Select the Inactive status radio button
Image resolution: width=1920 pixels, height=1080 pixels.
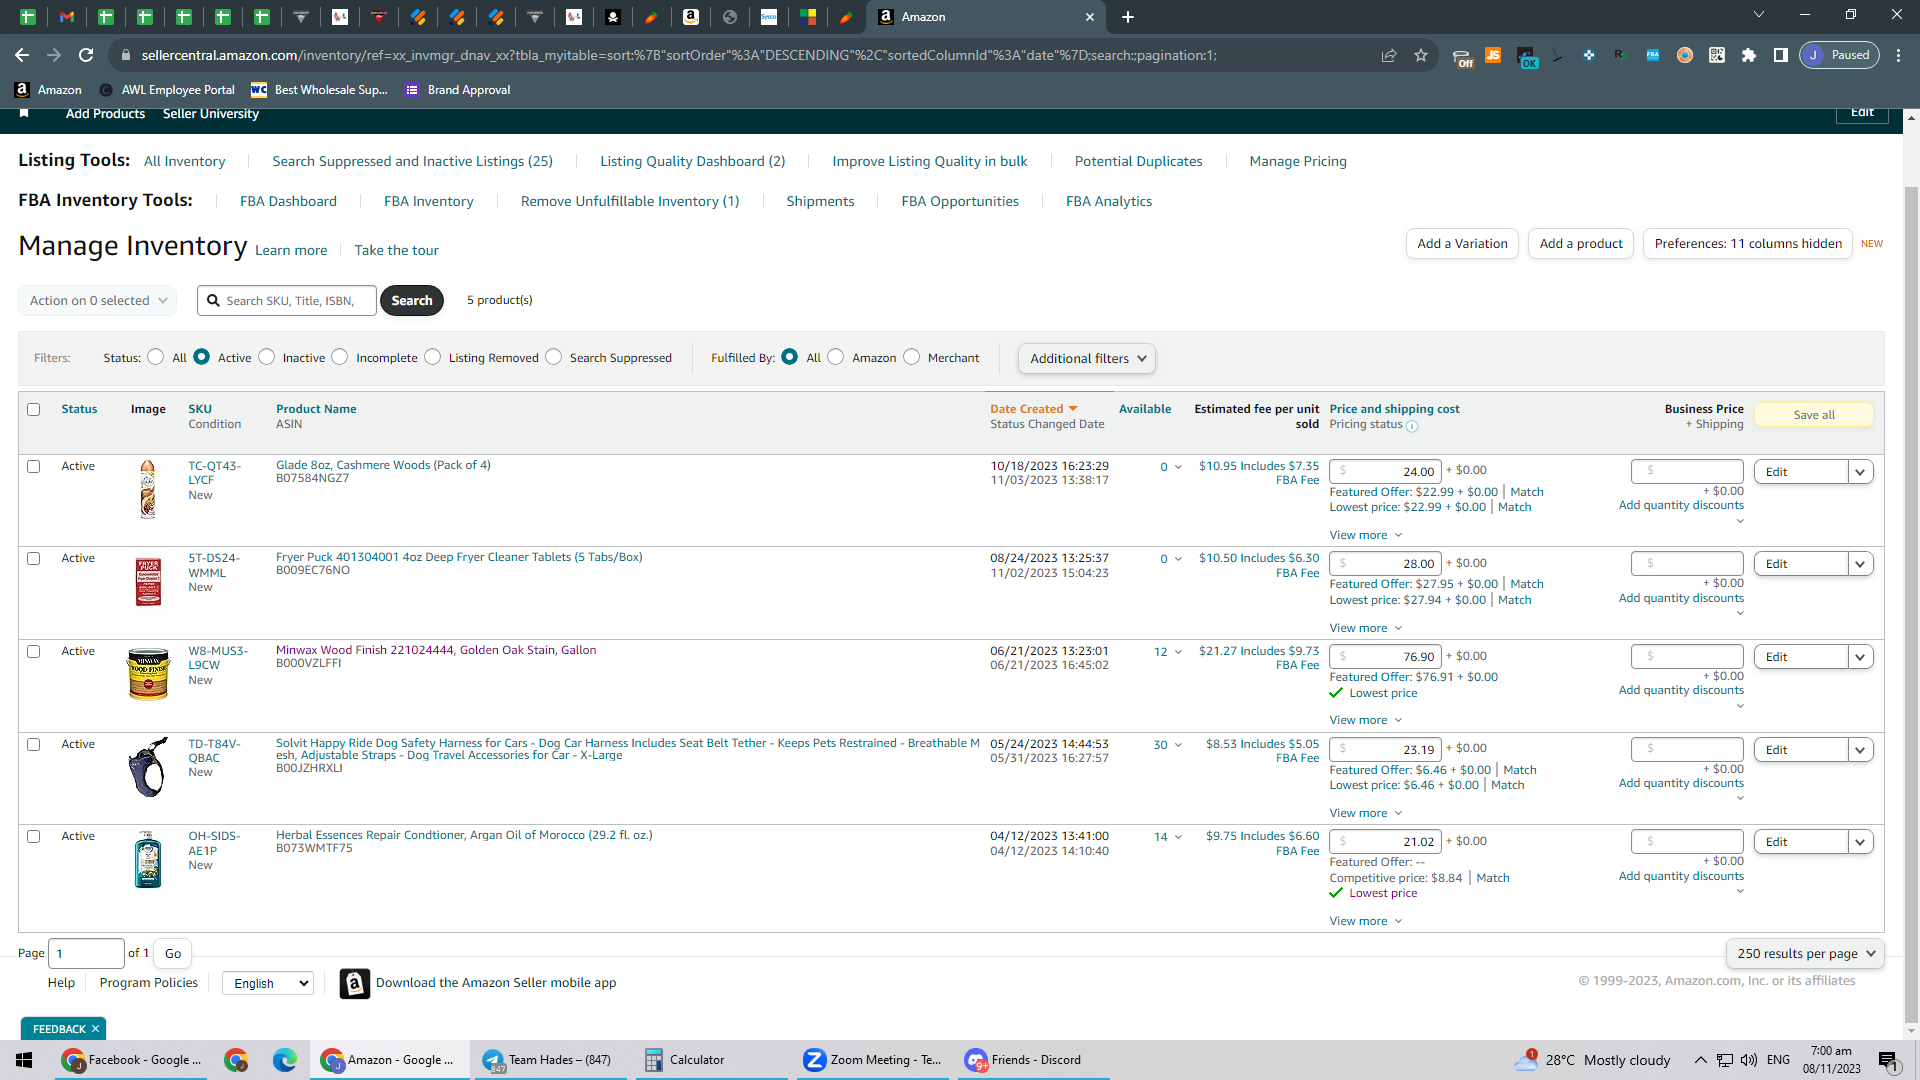click(267, 357)
